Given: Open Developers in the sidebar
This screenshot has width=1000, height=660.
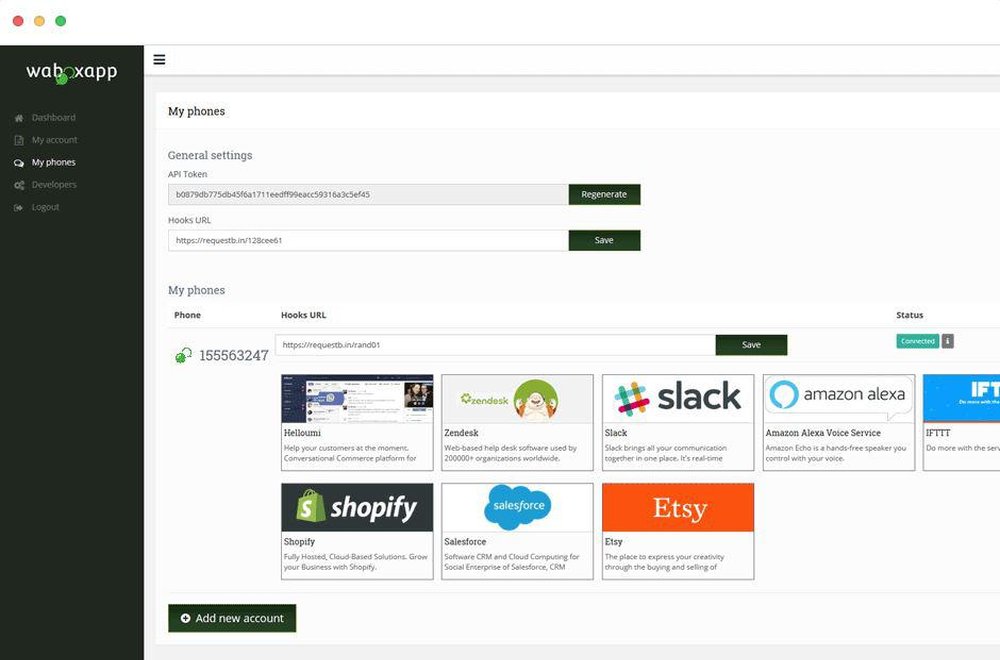Looking at the screenshot, I should [x=54, y=184].
